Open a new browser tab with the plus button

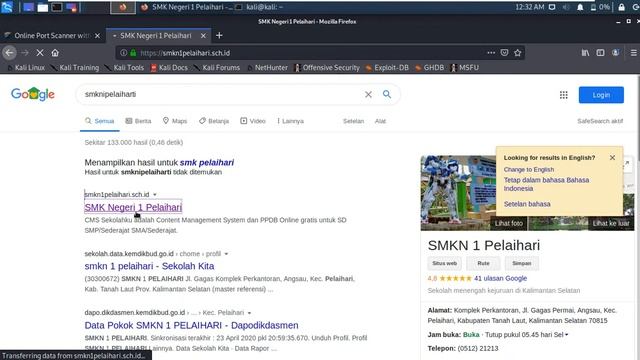pyautogui.click(x=219, y=36)
